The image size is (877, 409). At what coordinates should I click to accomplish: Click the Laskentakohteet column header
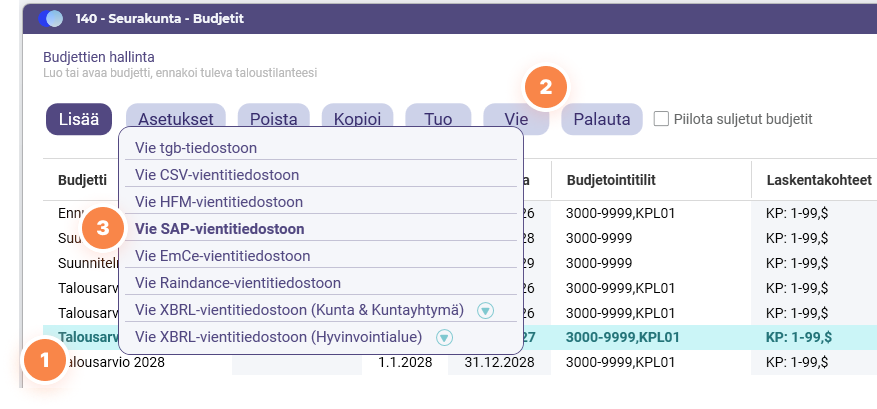coord(819,180)
